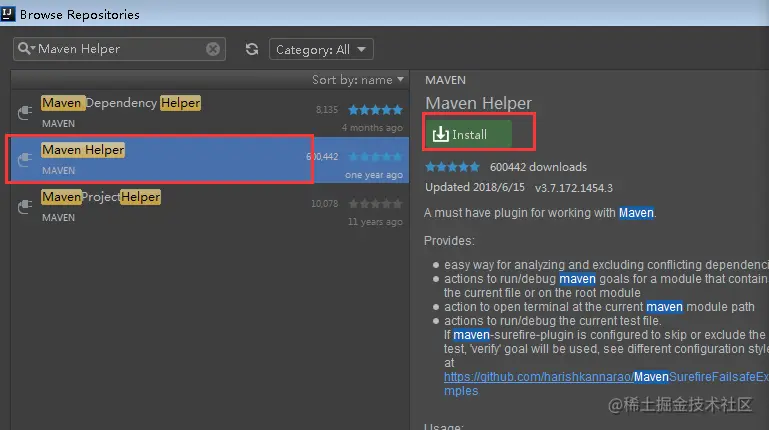Open the Sort by: name dropdown
Screen dimensions: 769x430
coord(358,80)
